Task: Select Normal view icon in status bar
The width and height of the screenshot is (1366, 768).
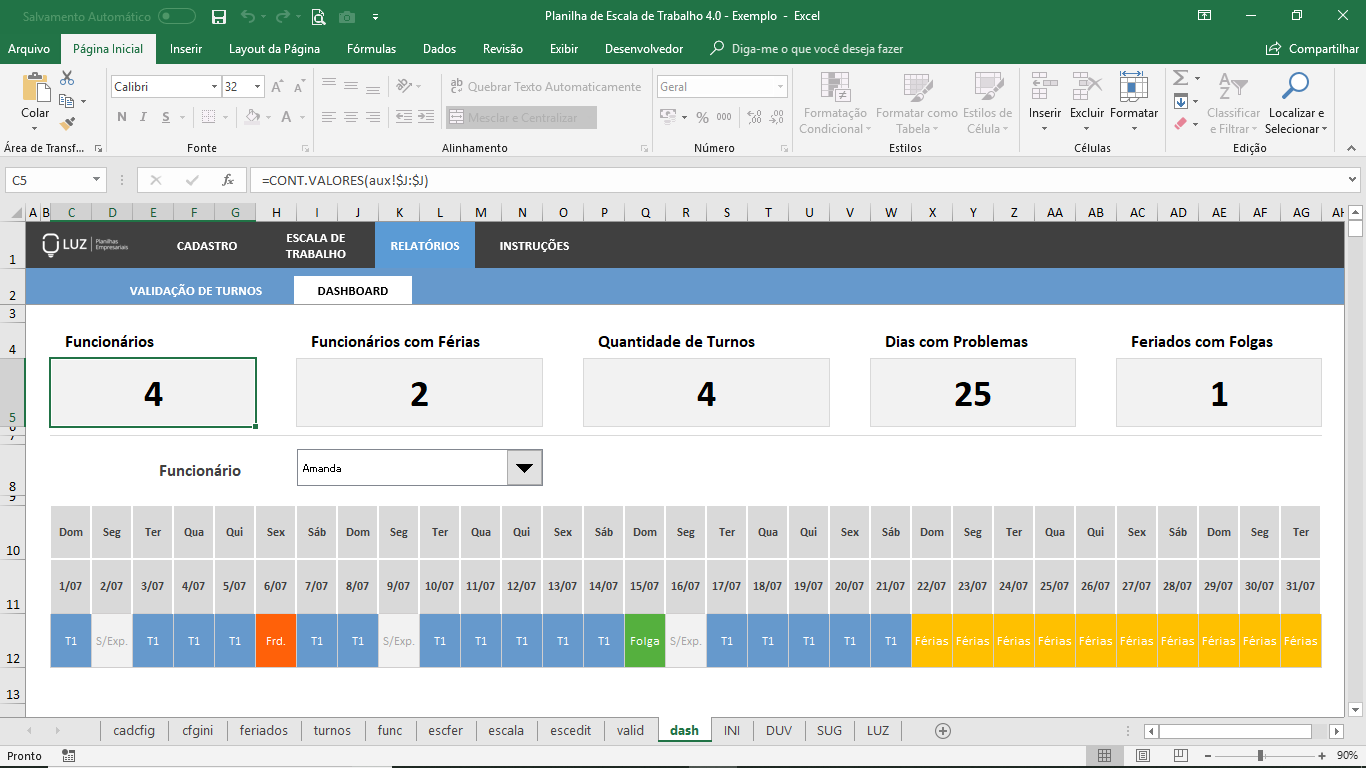Action: (1105, 756)
